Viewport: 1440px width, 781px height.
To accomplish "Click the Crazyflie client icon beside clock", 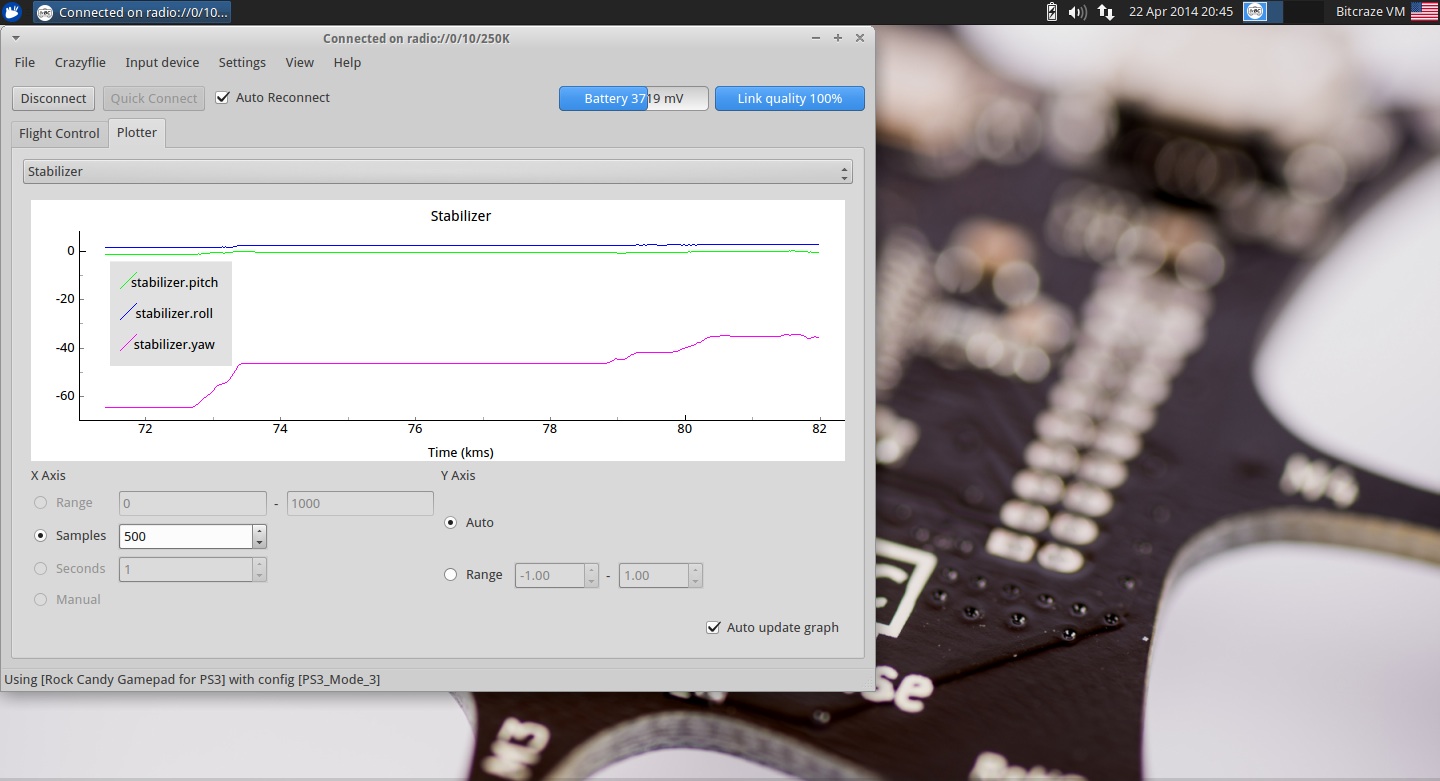I will click(1255, 12).
